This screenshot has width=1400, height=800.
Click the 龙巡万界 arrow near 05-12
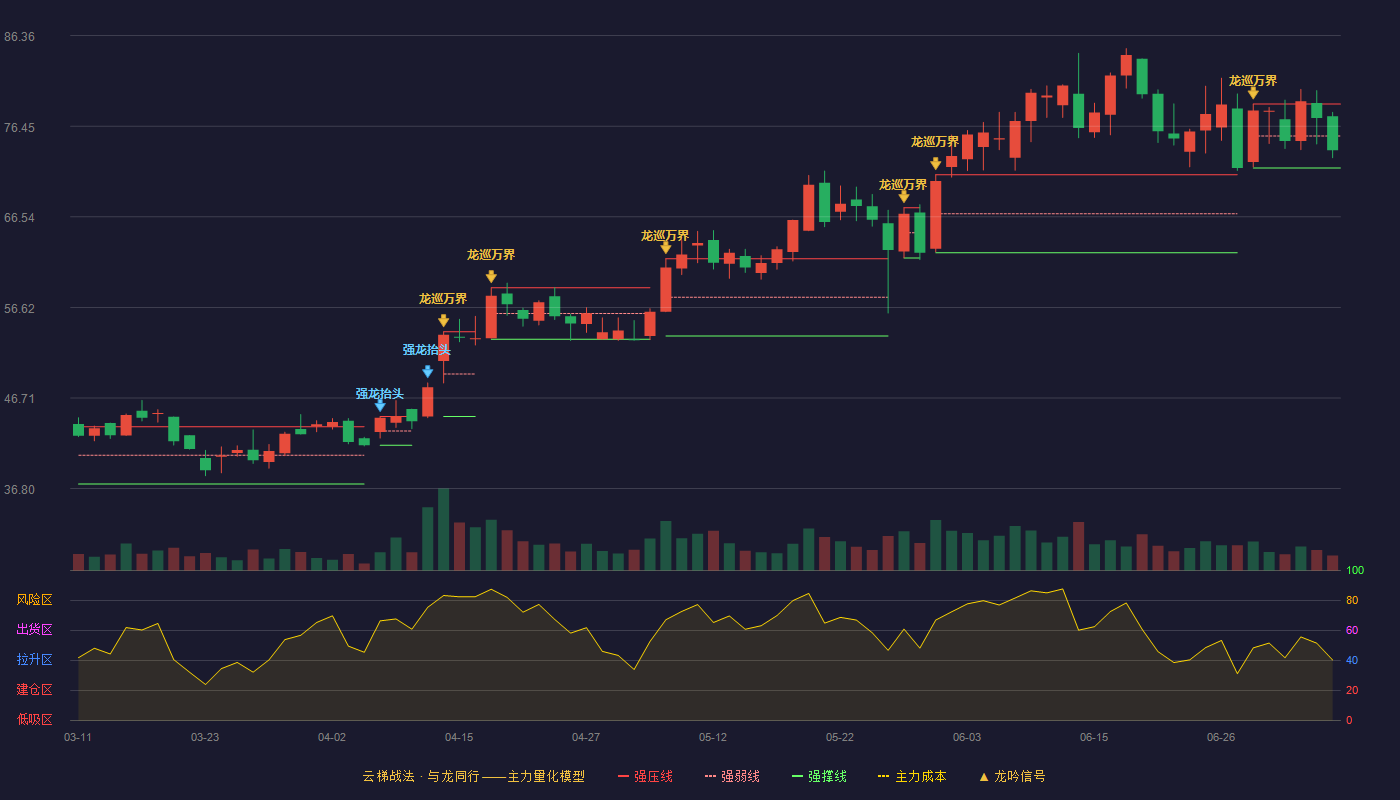click(x=666, y=247)
